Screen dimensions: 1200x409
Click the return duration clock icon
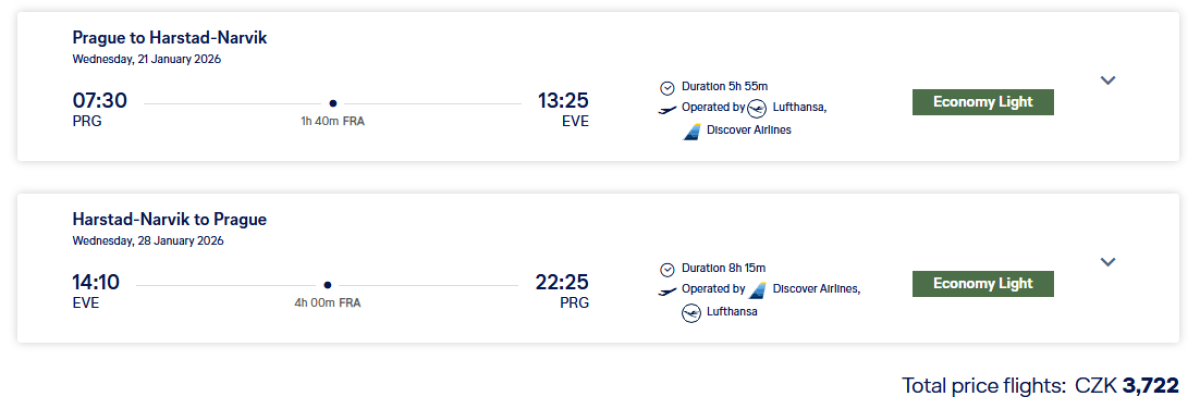[x=667, y=269]
